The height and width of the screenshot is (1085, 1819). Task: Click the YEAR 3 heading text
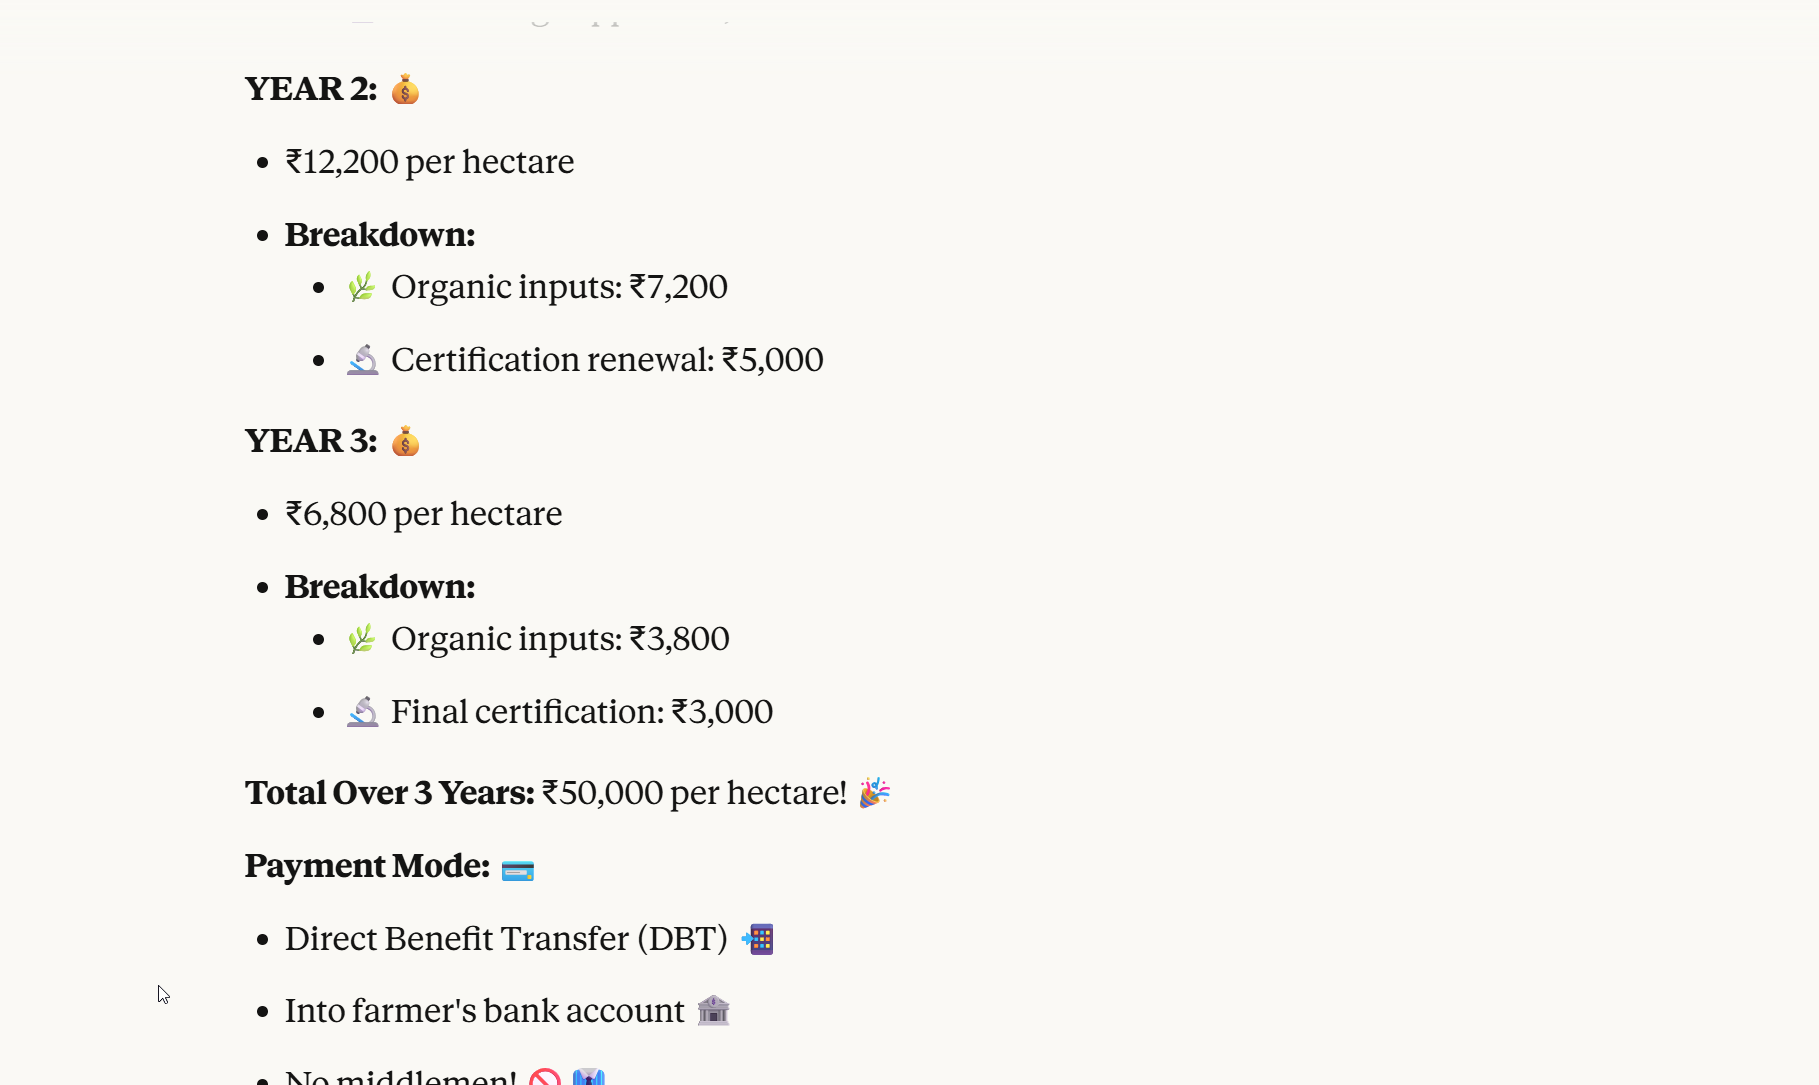click(x=310, y=441)
